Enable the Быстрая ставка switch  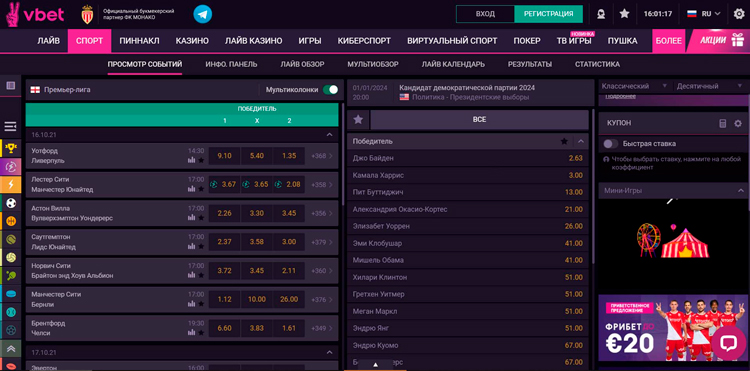(610, 143)
